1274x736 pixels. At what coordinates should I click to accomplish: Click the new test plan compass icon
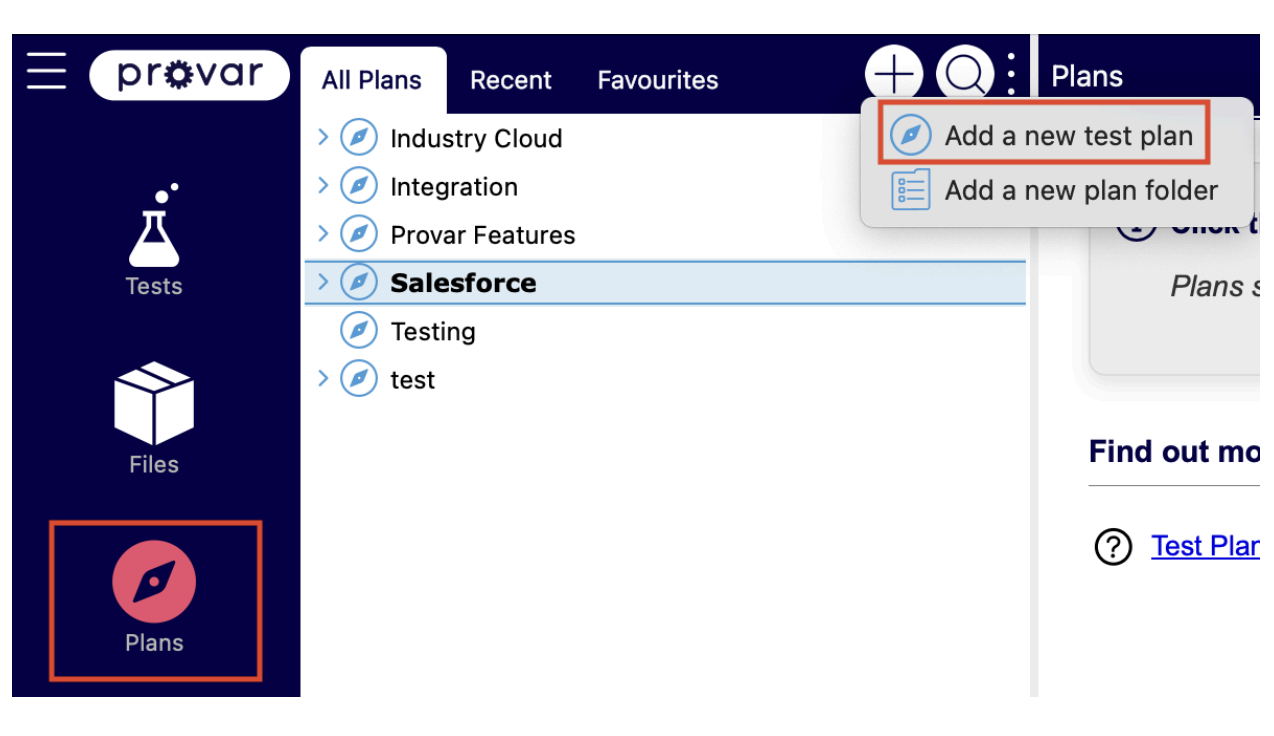point(910,135)
